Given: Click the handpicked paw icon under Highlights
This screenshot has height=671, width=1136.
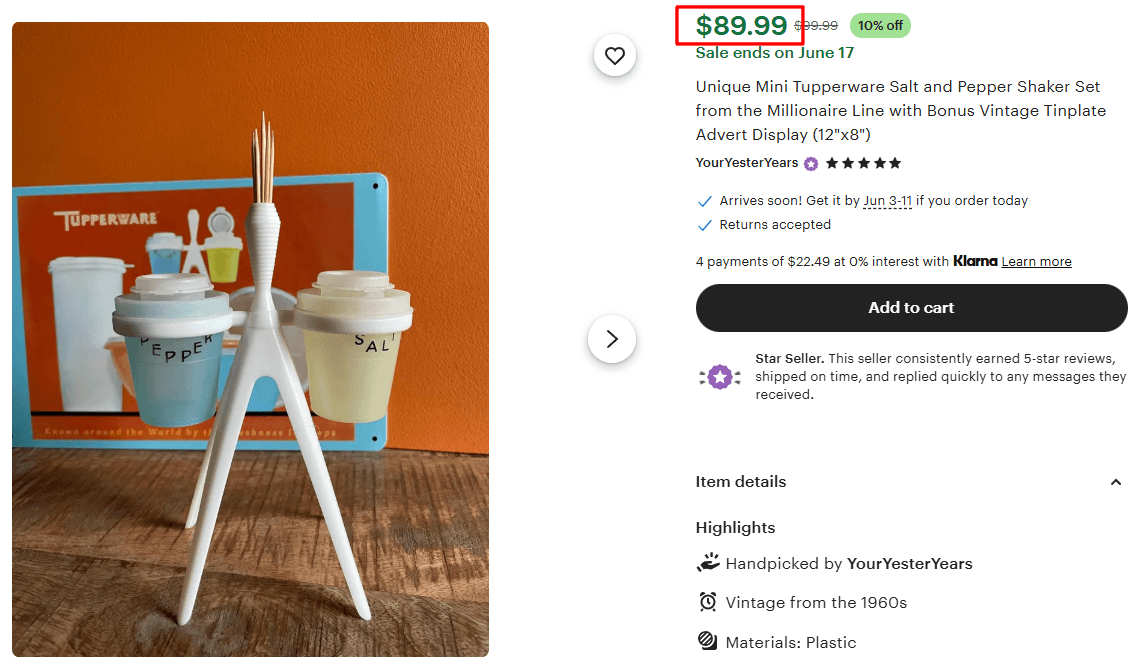Looking at the screenshot, I should tap(708, 563).
